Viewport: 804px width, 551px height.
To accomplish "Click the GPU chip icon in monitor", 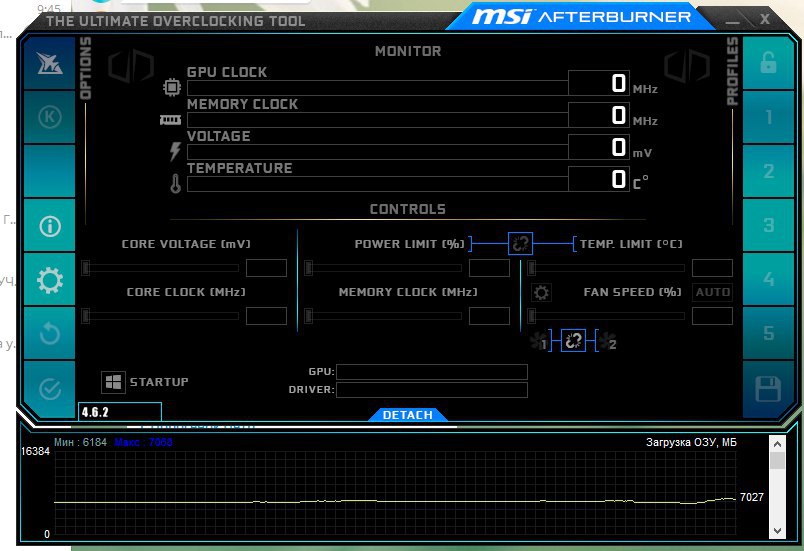I will pyautogui.click(x=172, y=87).
